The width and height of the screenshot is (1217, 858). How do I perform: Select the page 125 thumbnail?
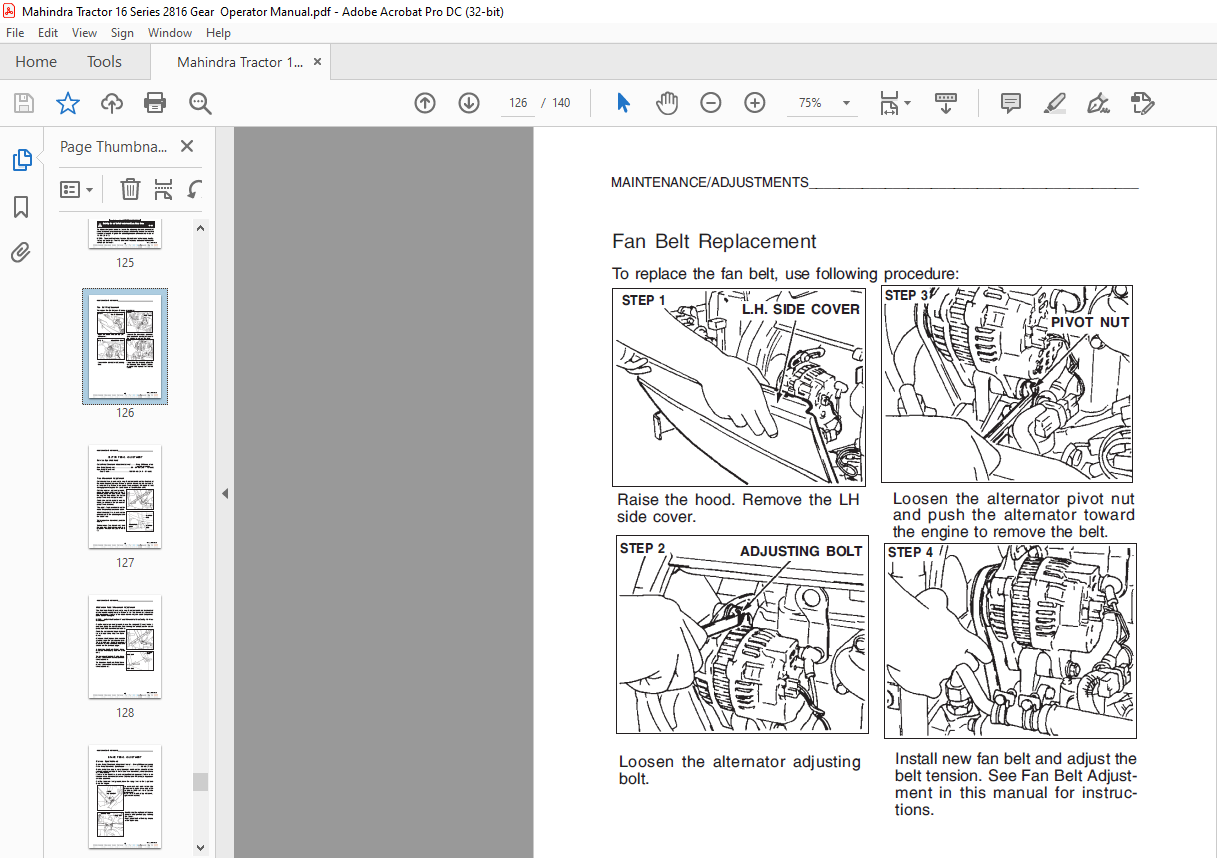124,234
